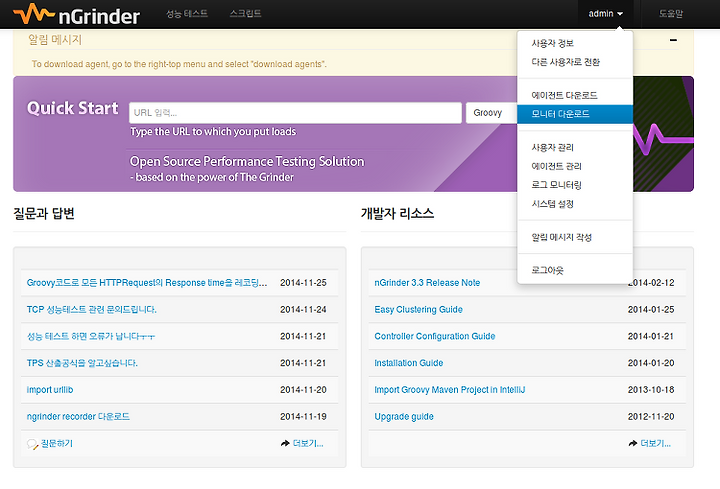Viewport: 720px width, 489px height.
Task: Open the Groovy script type dropdown
Action: [491, 113]
